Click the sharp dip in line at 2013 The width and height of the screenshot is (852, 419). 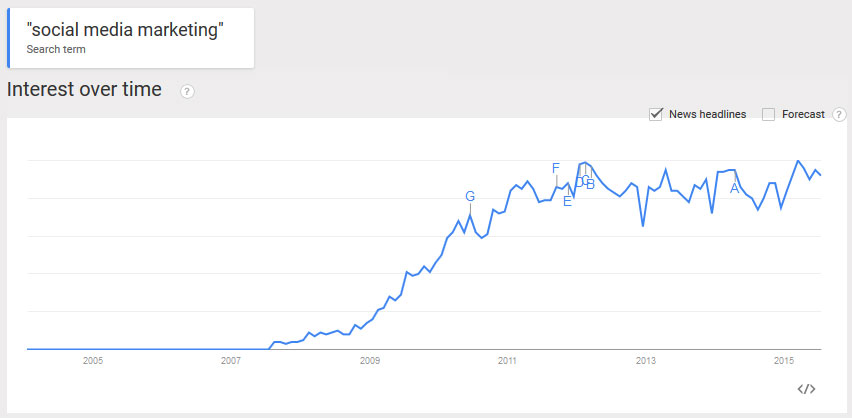click(x=643, y=225)
